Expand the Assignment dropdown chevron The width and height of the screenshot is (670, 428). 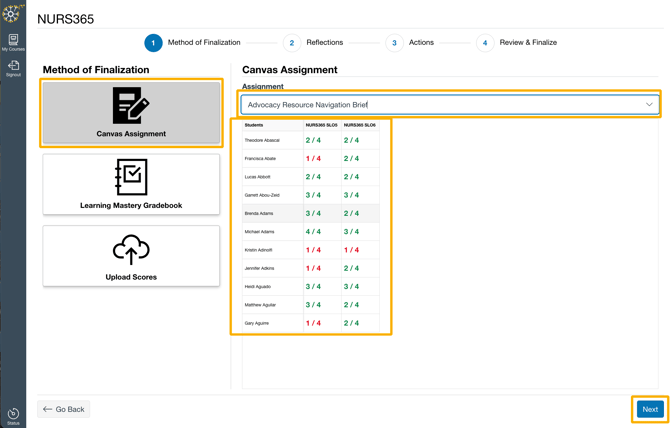click(649, 104)
